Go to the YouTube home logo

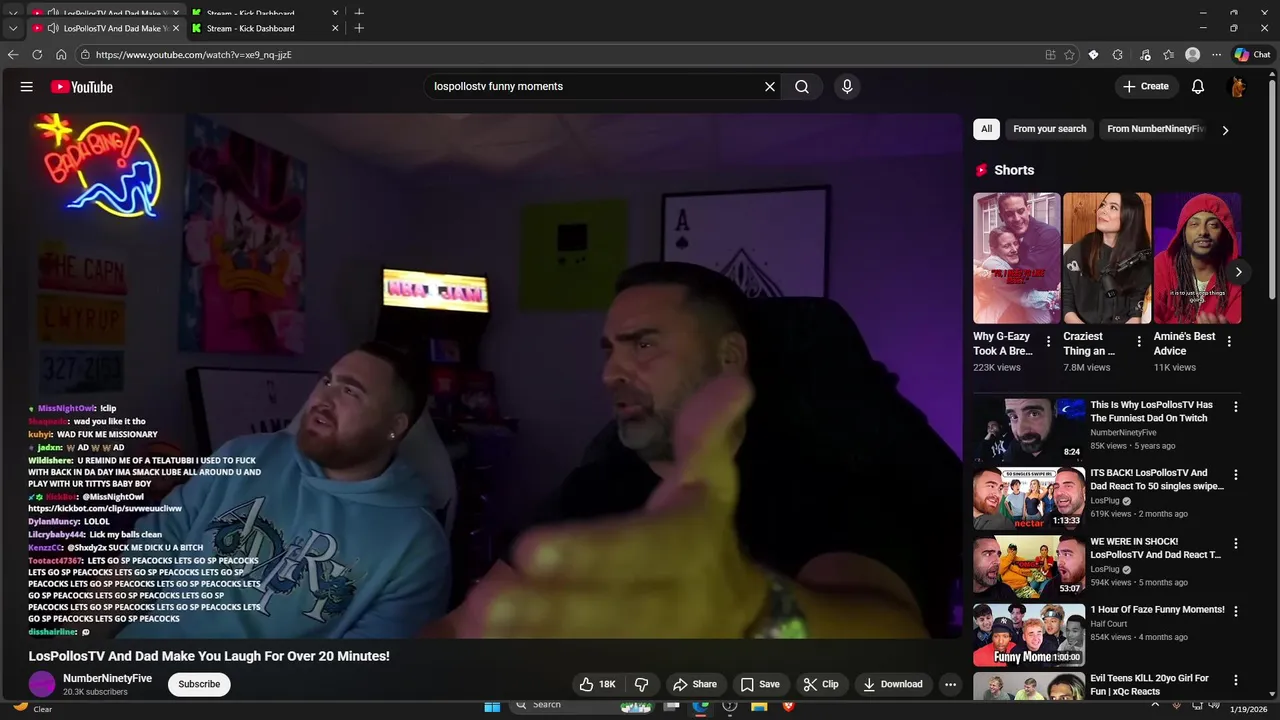[x=82, y=87]
